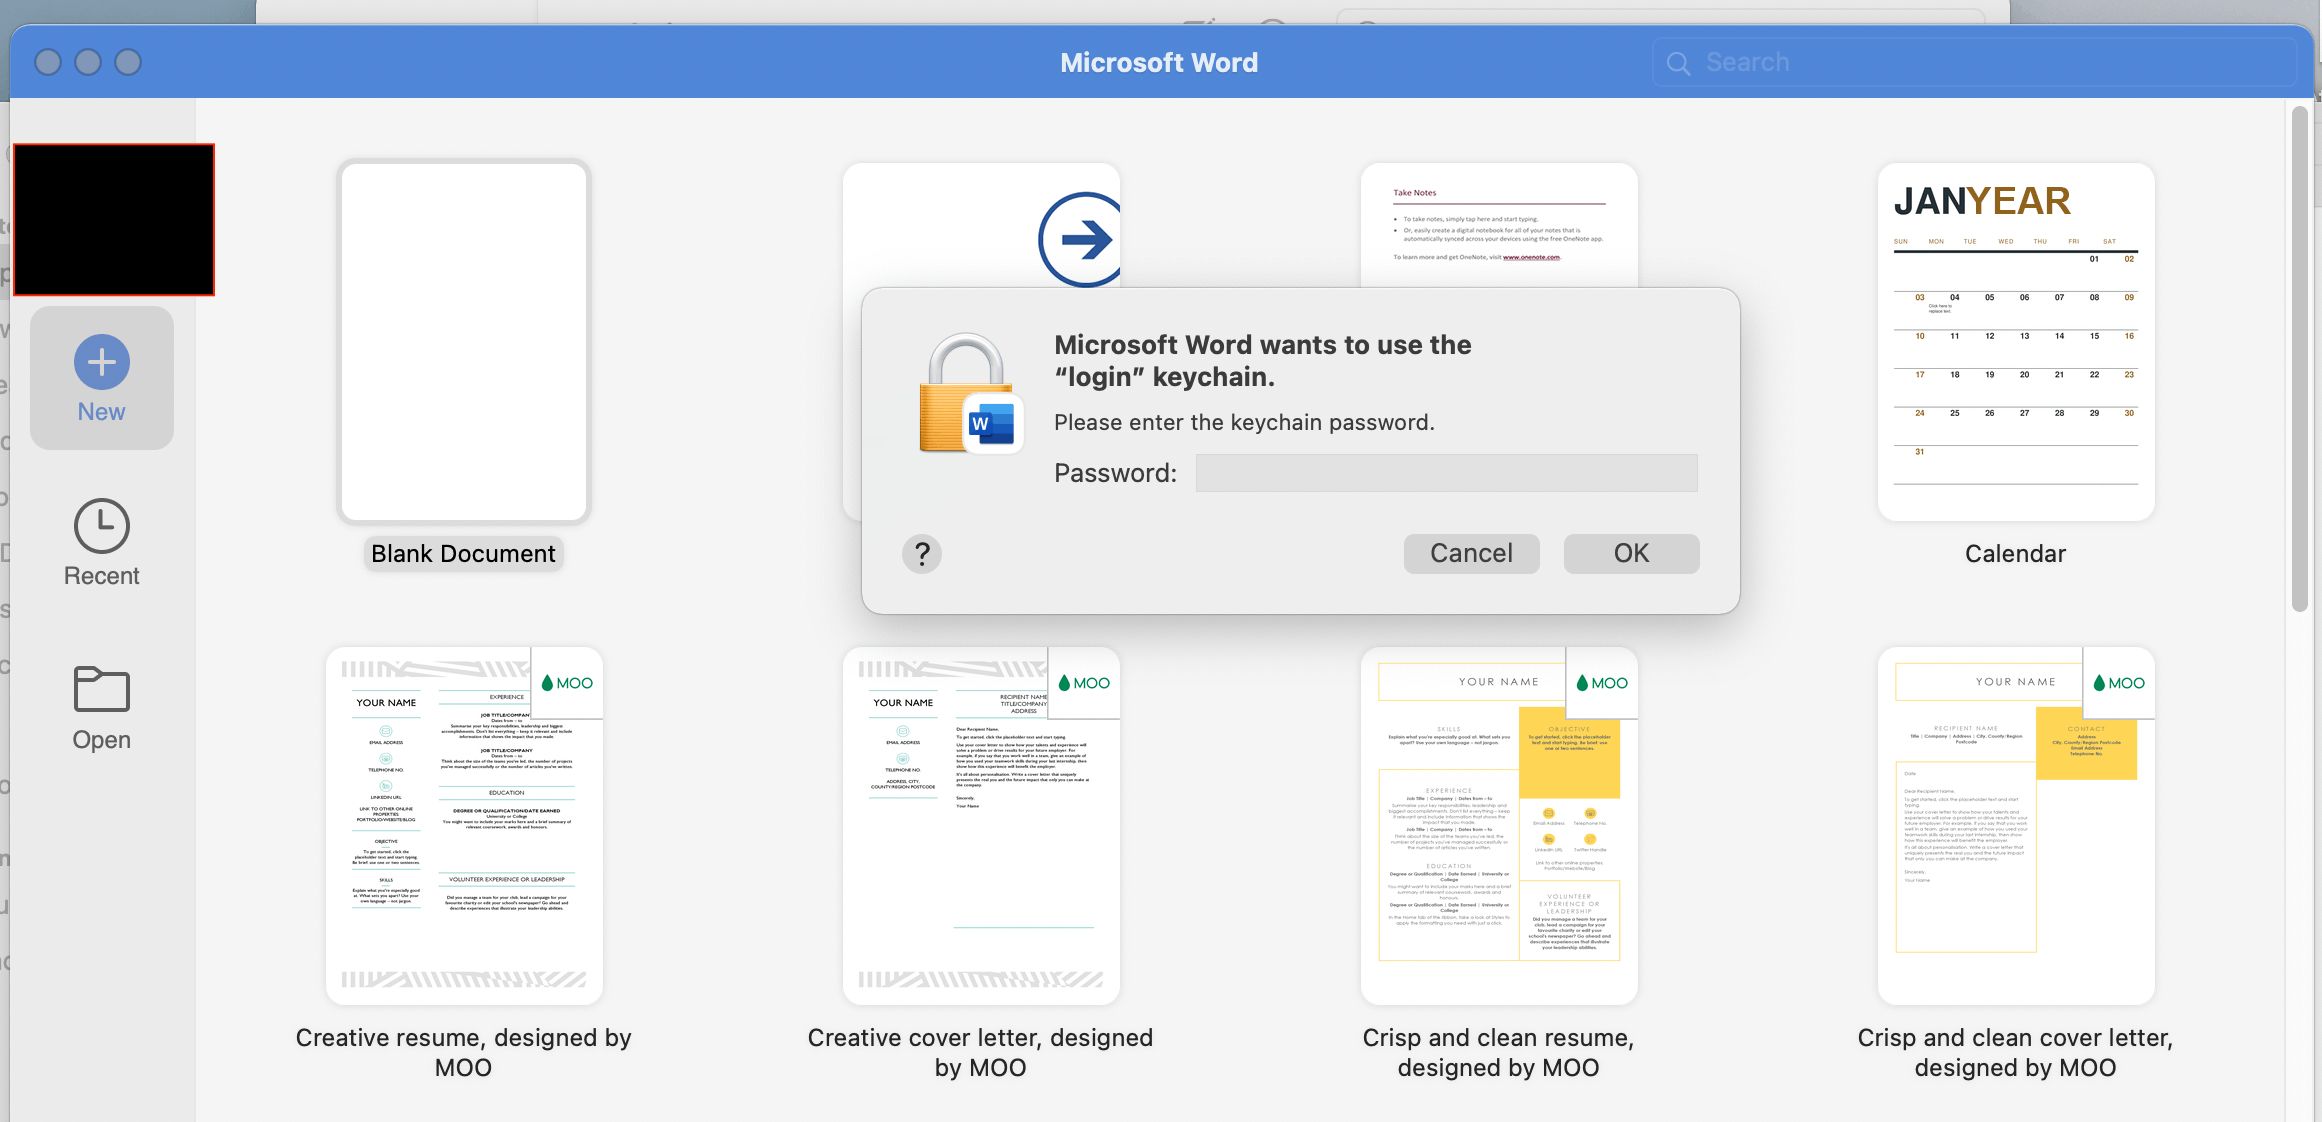Create a new Blank Document
This screenshot has width=2322, height=1122.
(x=463, y=341)
